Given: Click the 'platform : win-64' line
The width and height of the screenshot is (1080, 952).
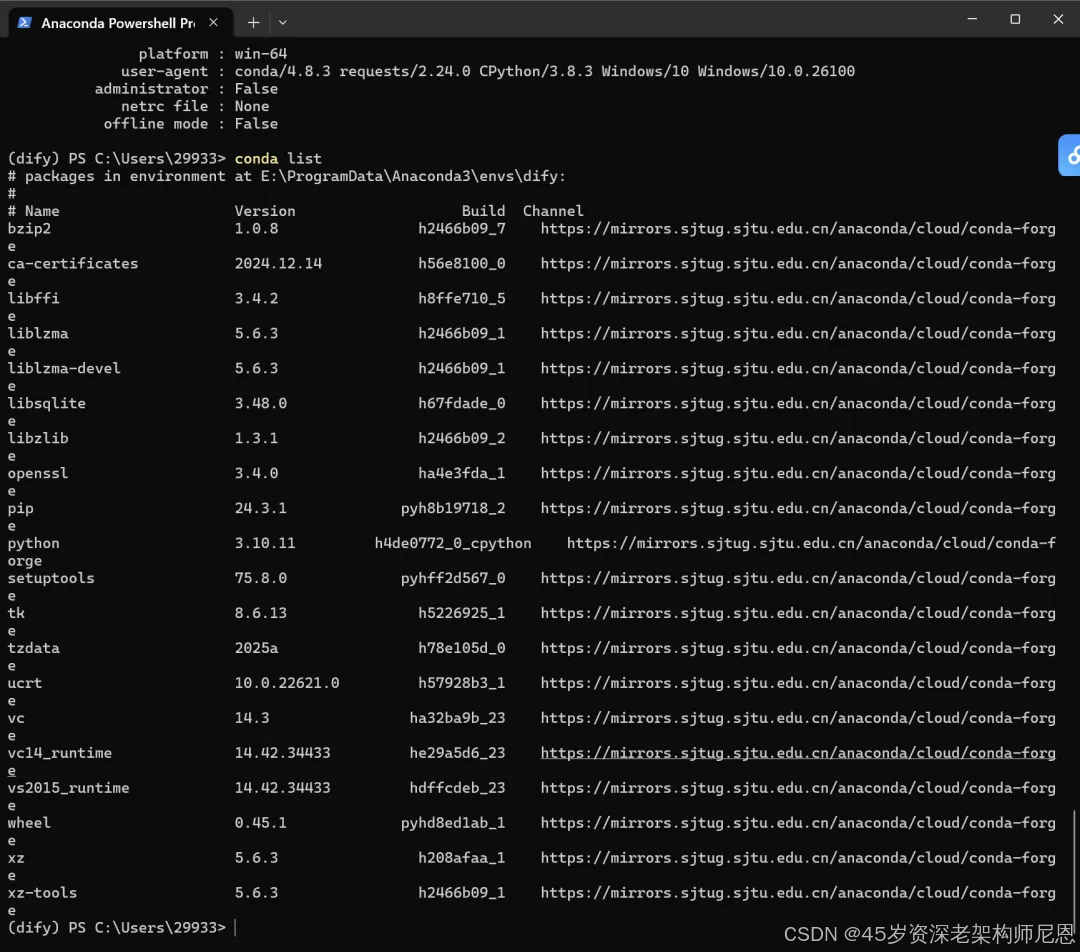Looking at the screenshot, I should (x=213, y=54).
